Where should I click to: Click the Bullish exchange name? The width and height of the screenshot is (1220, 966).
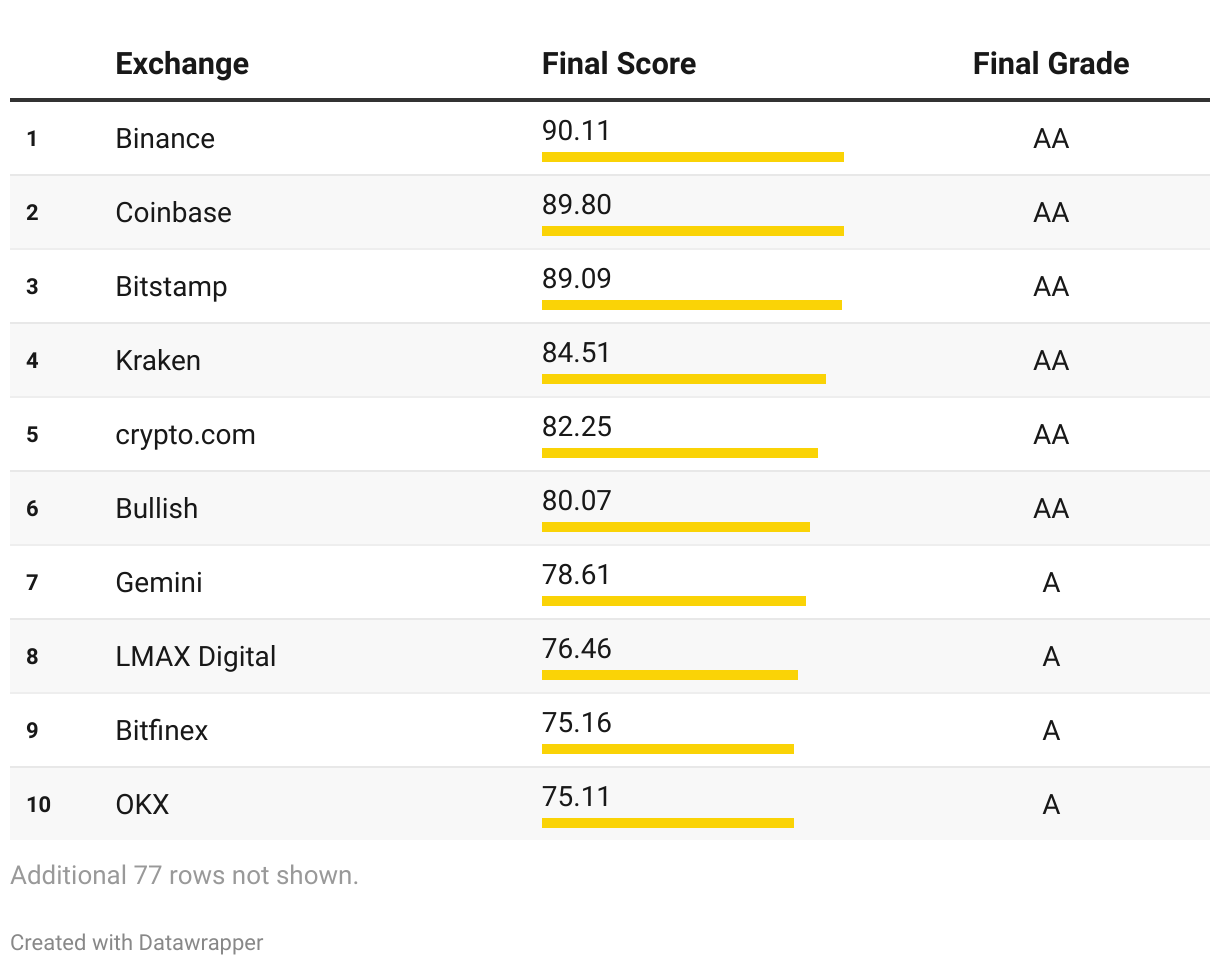point(157,508)
